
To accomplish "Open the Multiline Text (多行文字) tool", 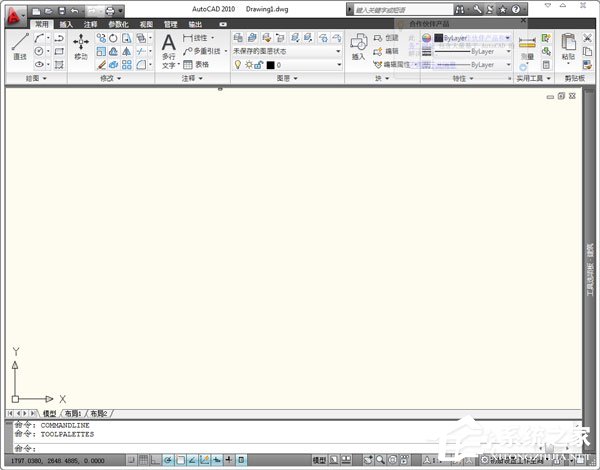I will click(168, 50).
